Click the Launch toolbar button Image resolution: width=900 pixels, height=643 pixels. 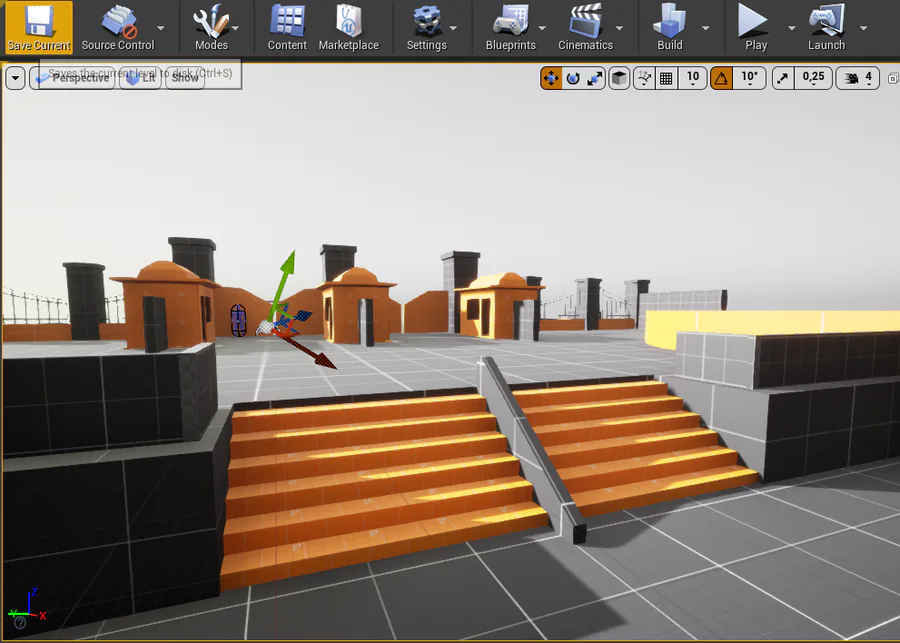pos(827,28)
